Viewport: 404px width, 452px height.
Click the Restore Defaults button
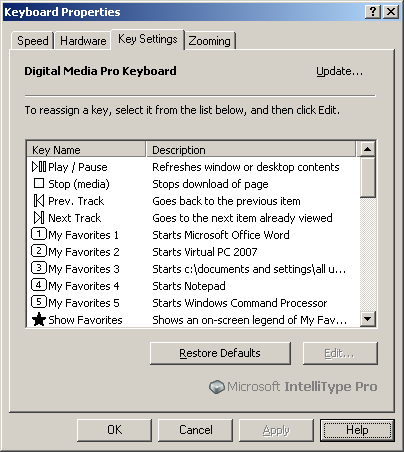tap(220, 353)
